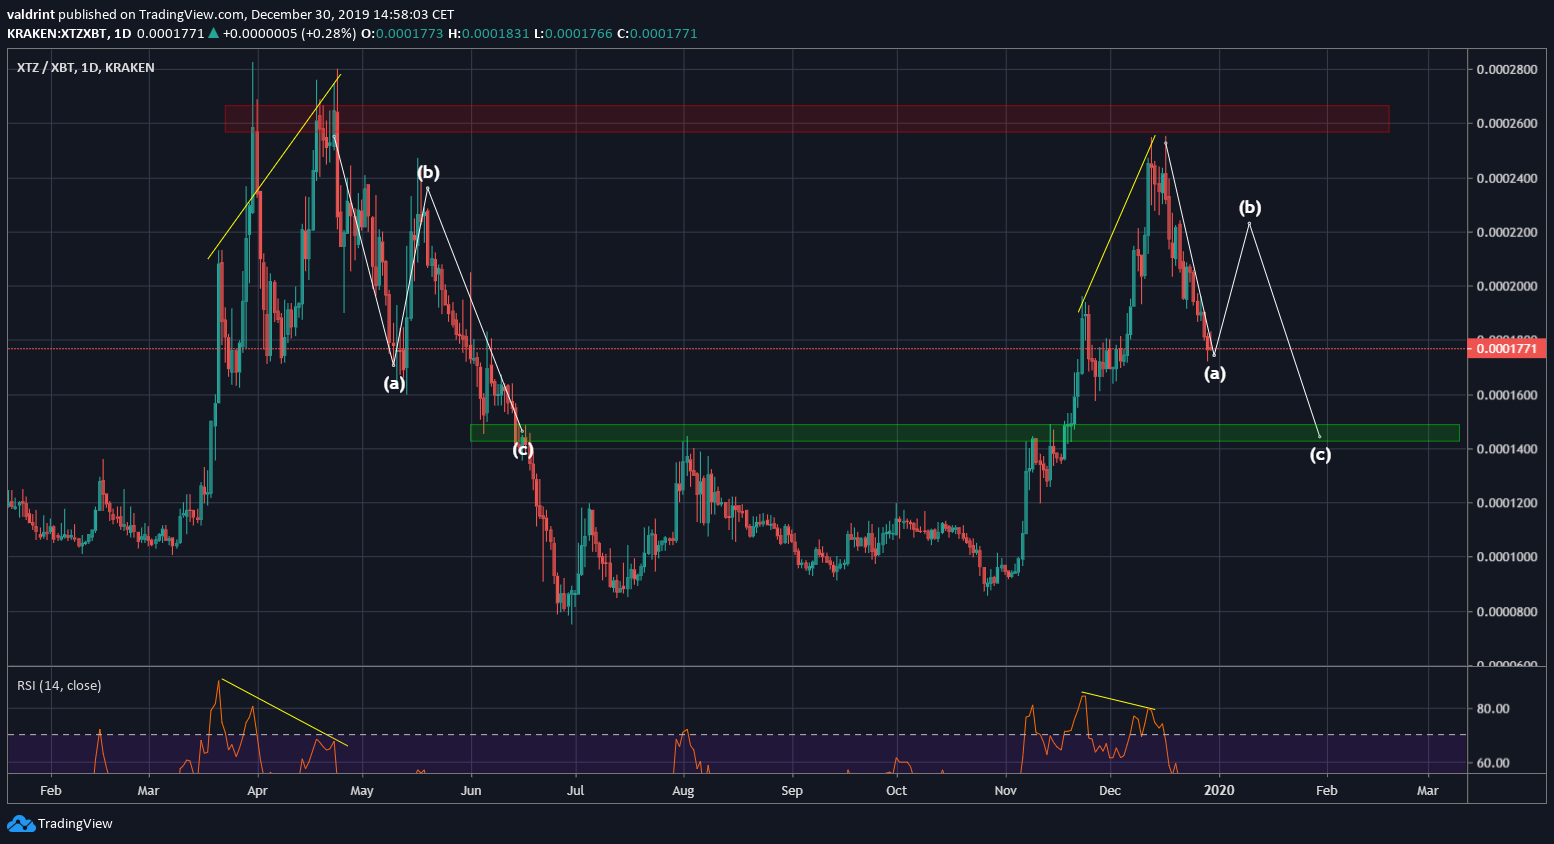Screen dimensions: 1554x844
Task: Click the 0.0001600 price axis label
Action: pyautogui.click(x=1507, y=395)
